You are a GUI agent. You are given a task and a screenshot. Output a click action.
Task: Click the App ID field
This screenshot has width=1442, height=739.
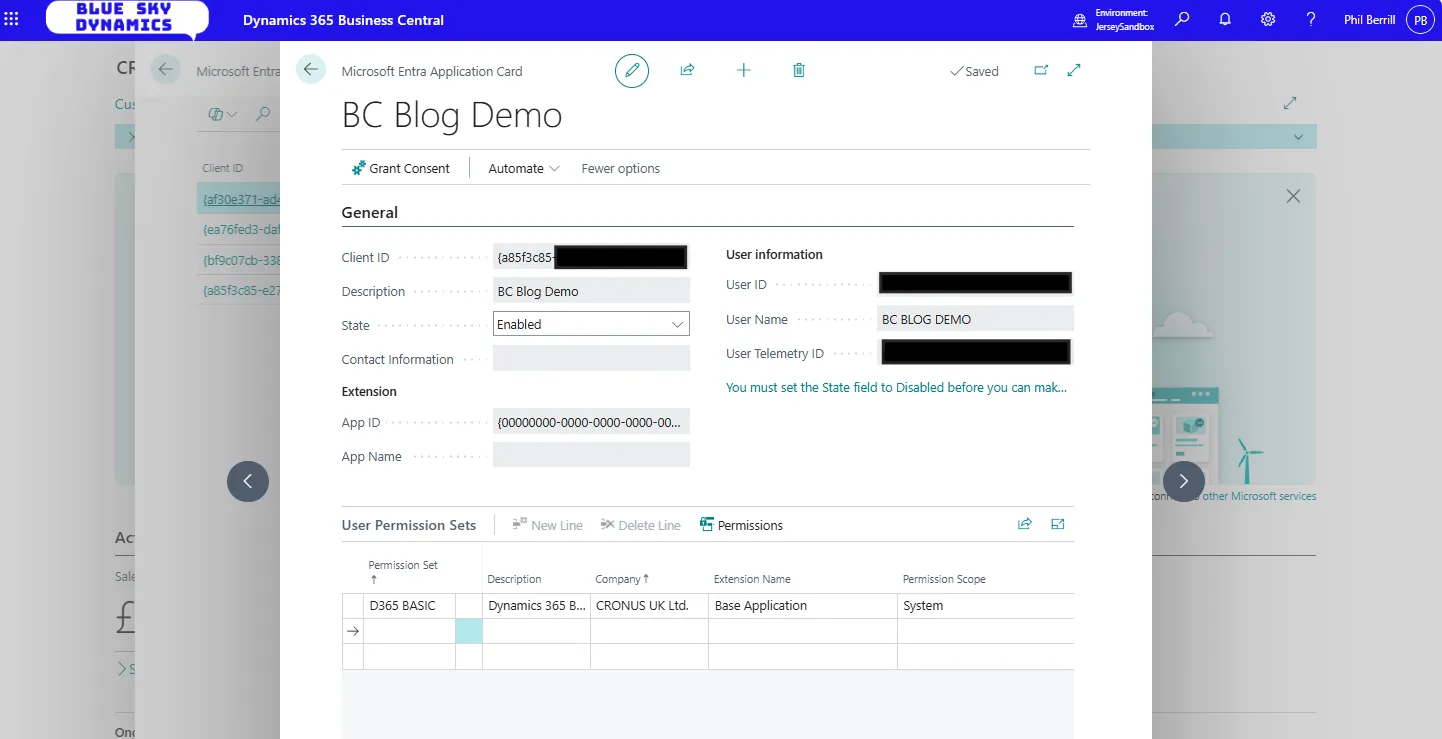click(x=591, y=422)
